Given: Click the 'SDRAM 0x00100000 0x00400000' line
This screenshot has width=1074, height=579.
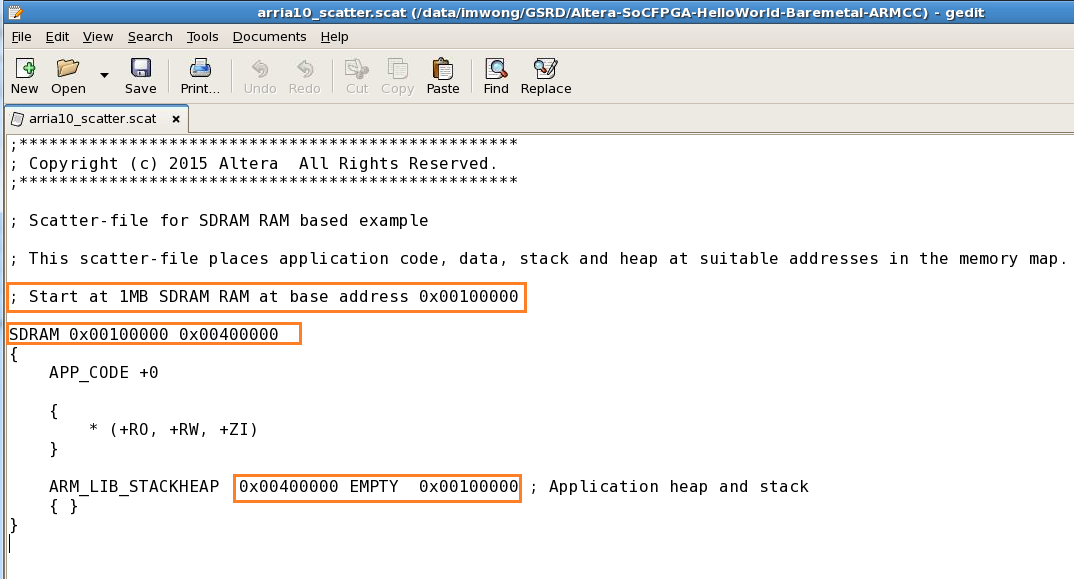Looking at the screenshot, I should 144,334.
